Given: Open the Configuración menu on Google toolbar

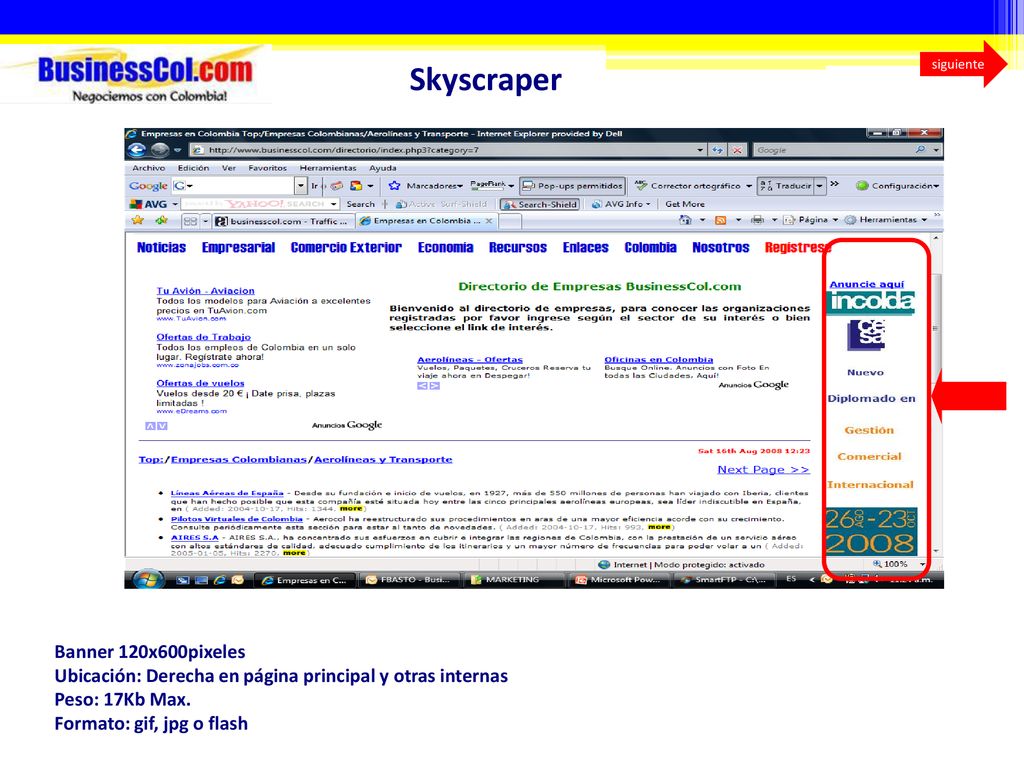Looking at the screenshot, I should pos(898,186).
